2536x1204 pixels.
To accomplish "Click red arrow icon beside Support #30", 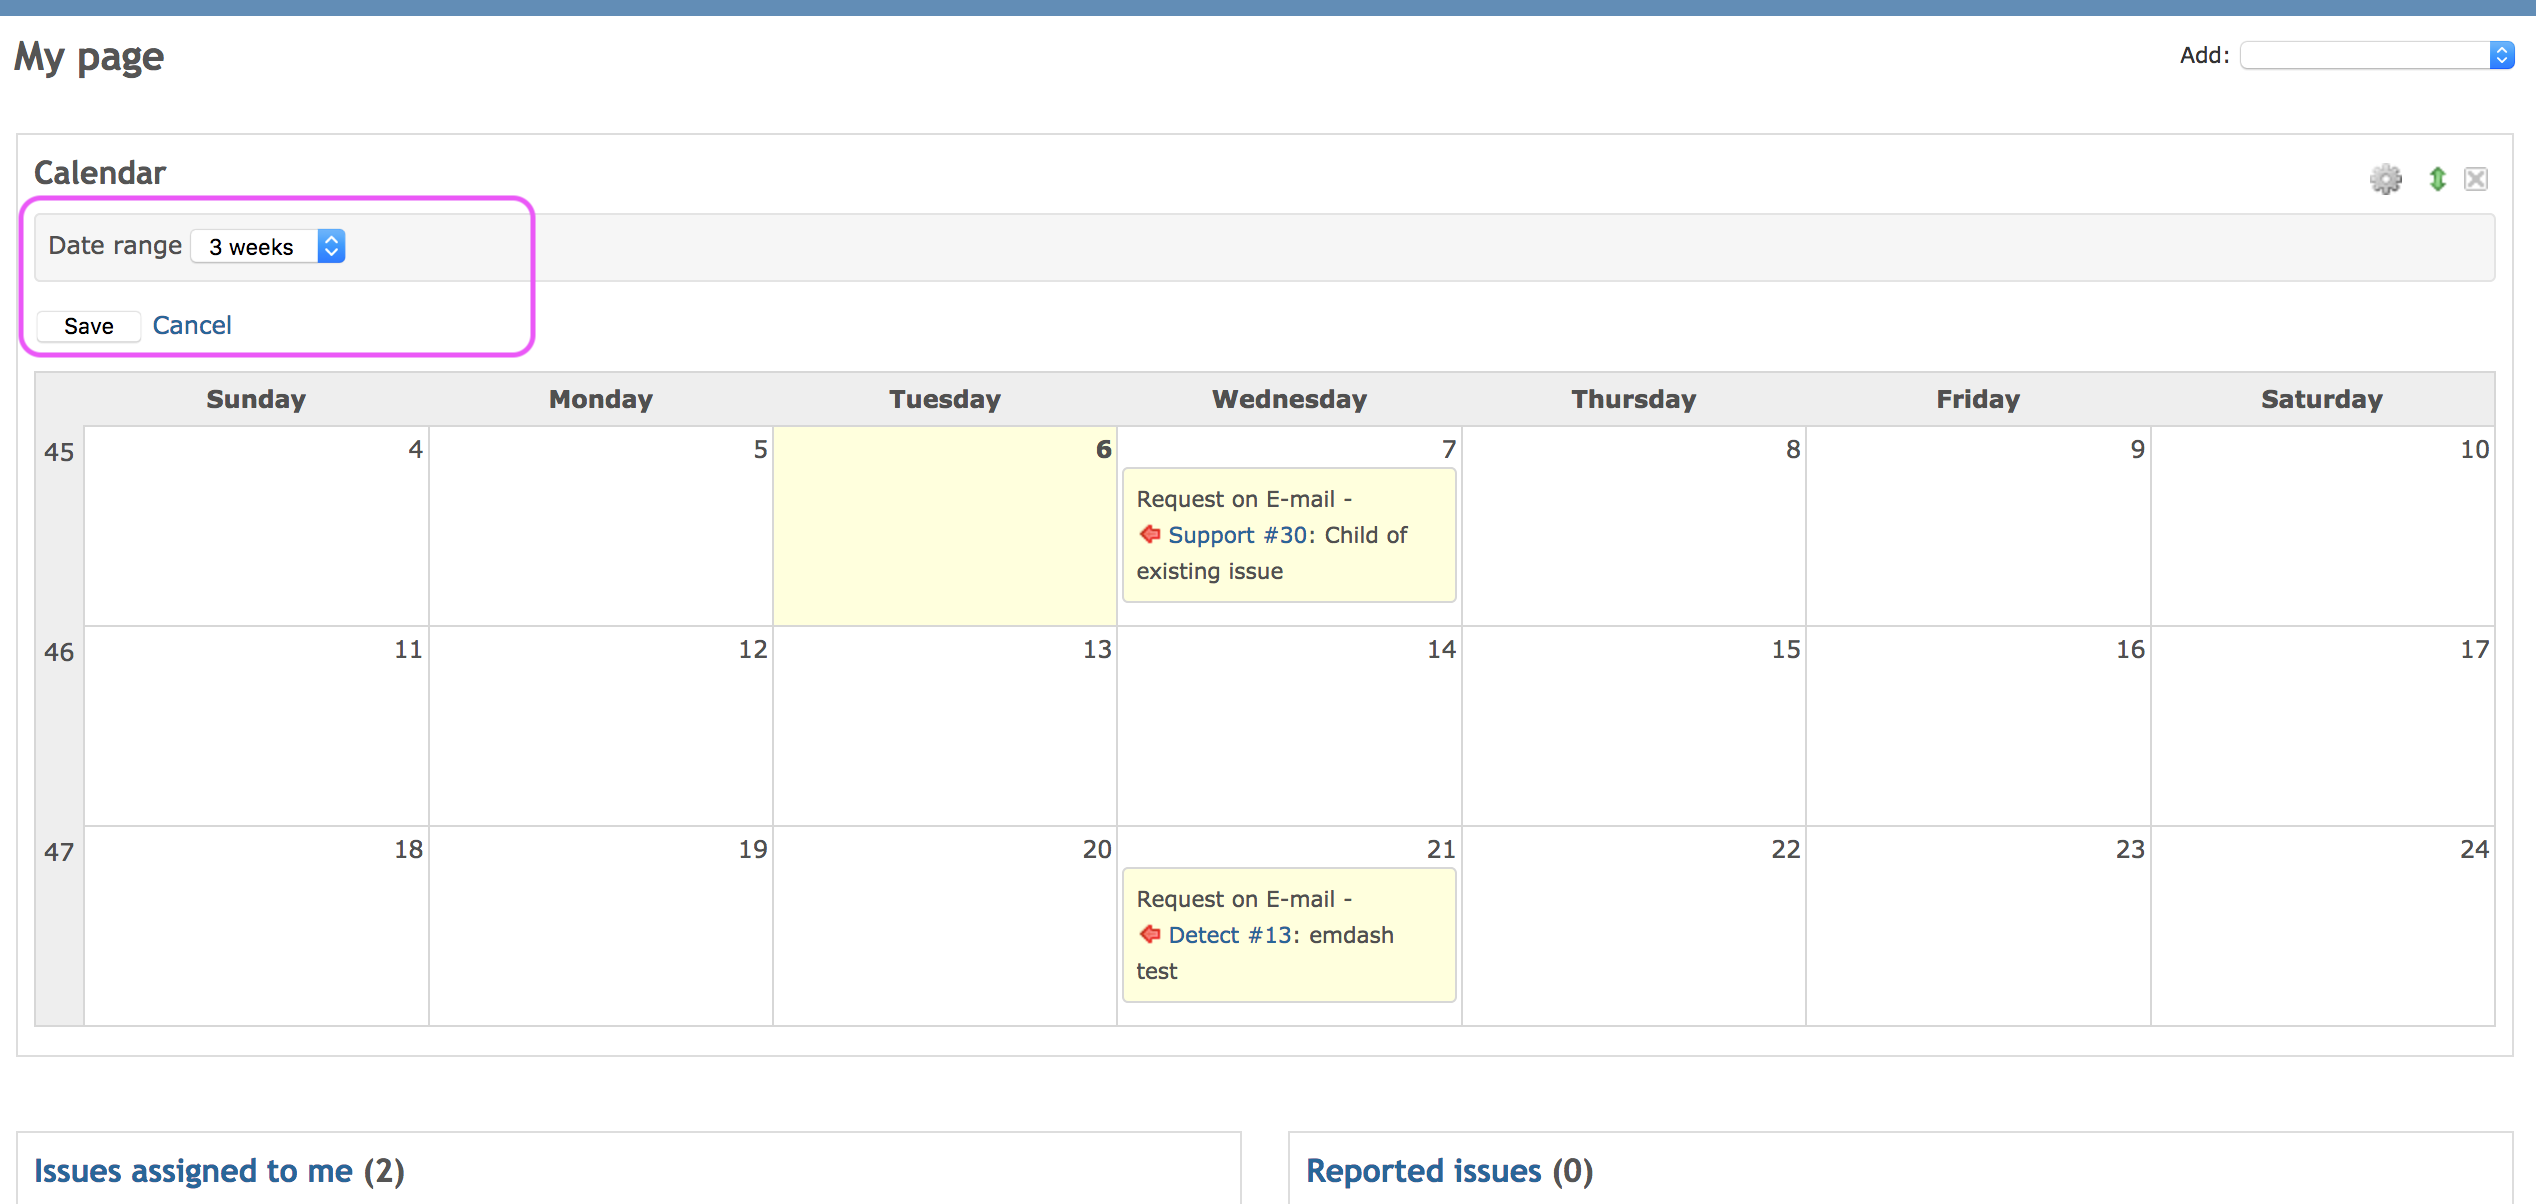I will (x=1150, y=535).
